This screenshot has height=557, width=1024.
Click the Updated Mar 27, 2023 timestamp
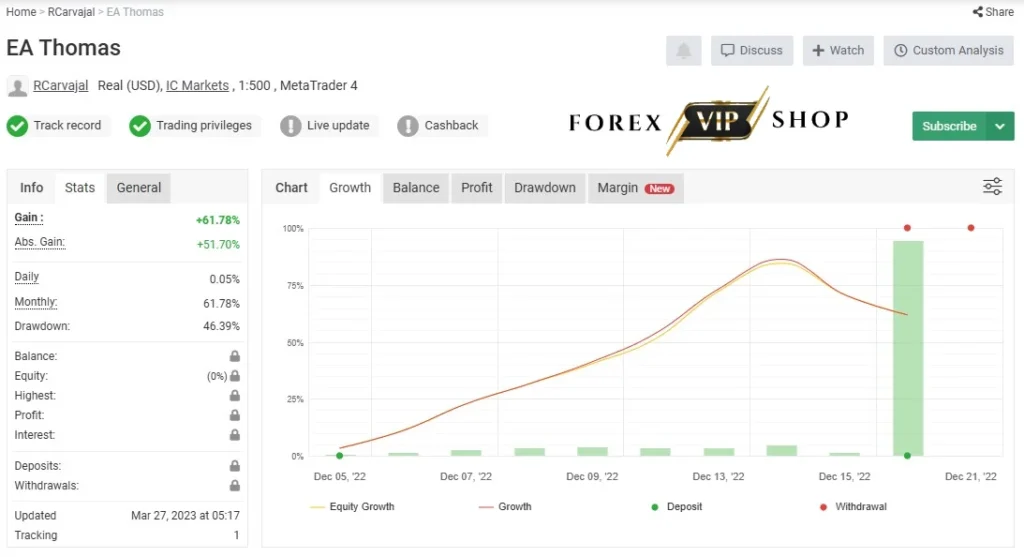pyautogui.click(x=185, y=515)
